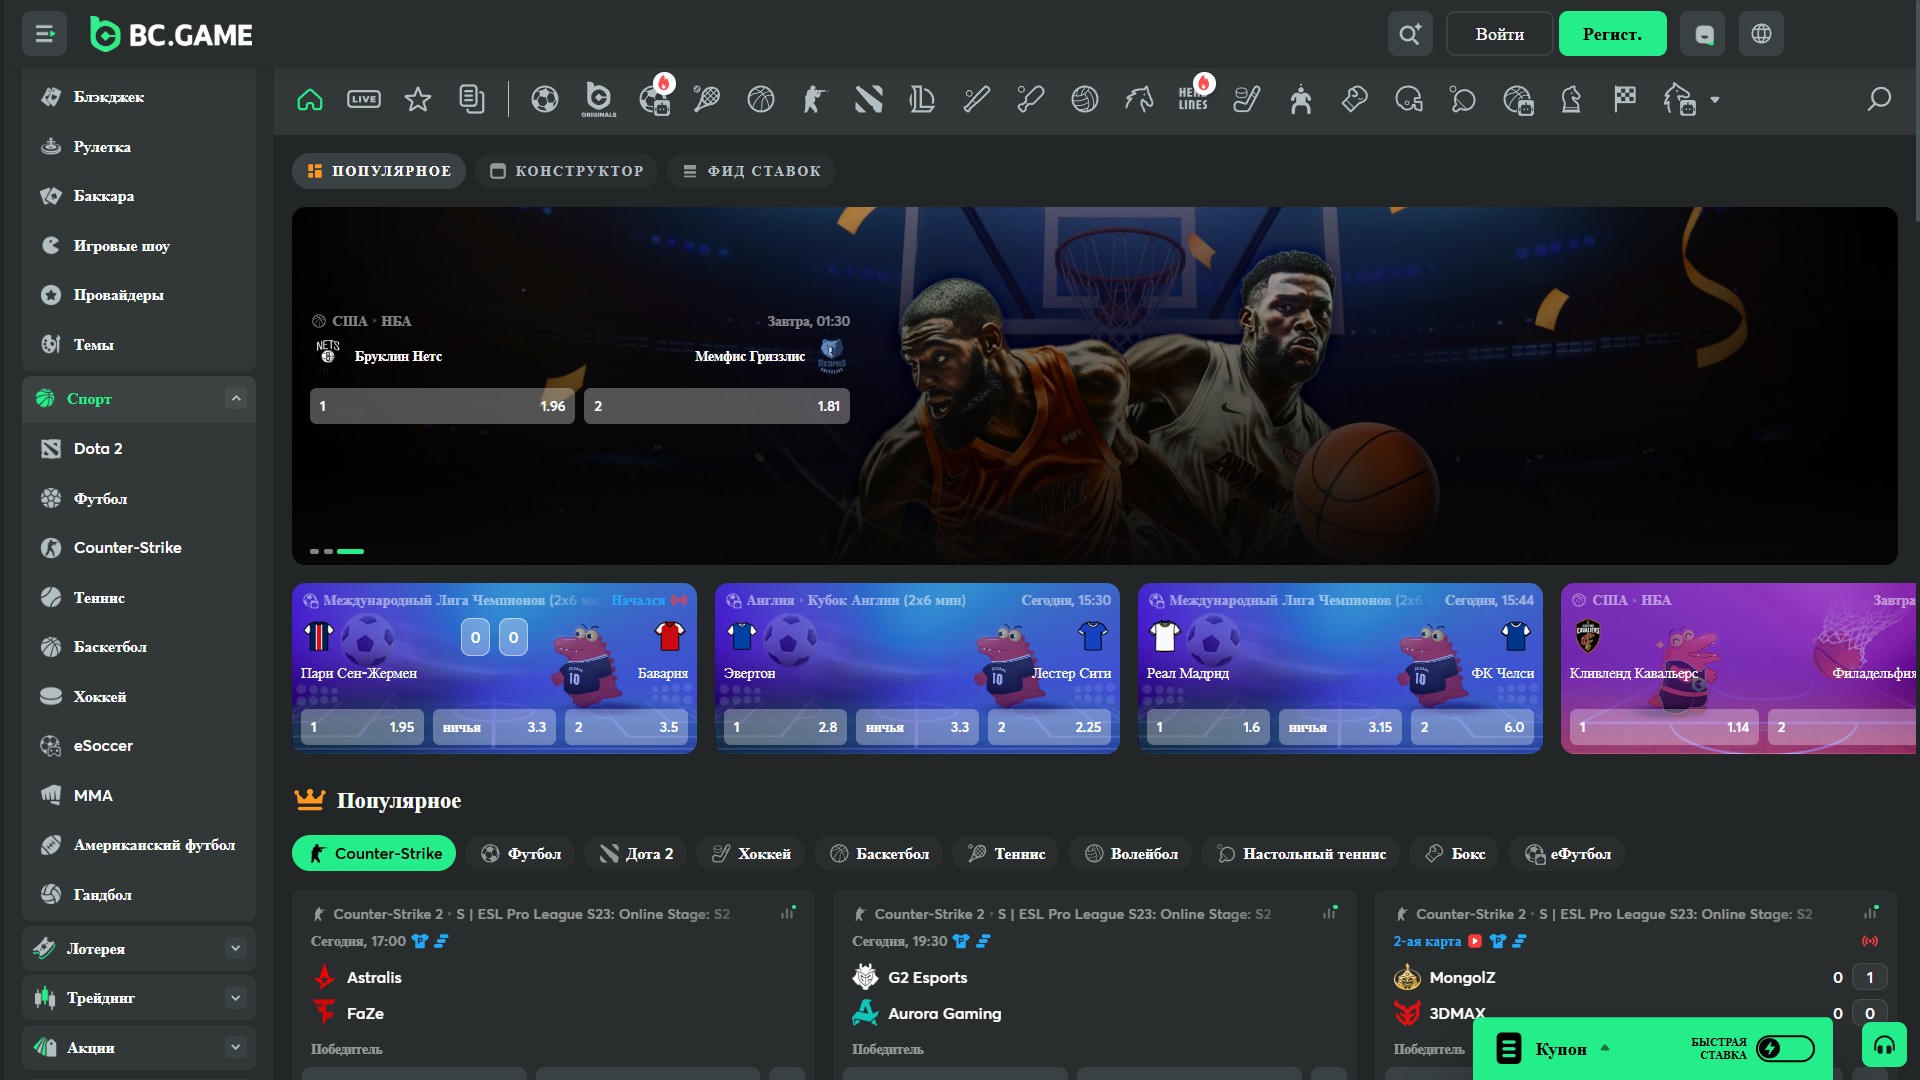Open the chat bubble icon in header

[1704, 34]
